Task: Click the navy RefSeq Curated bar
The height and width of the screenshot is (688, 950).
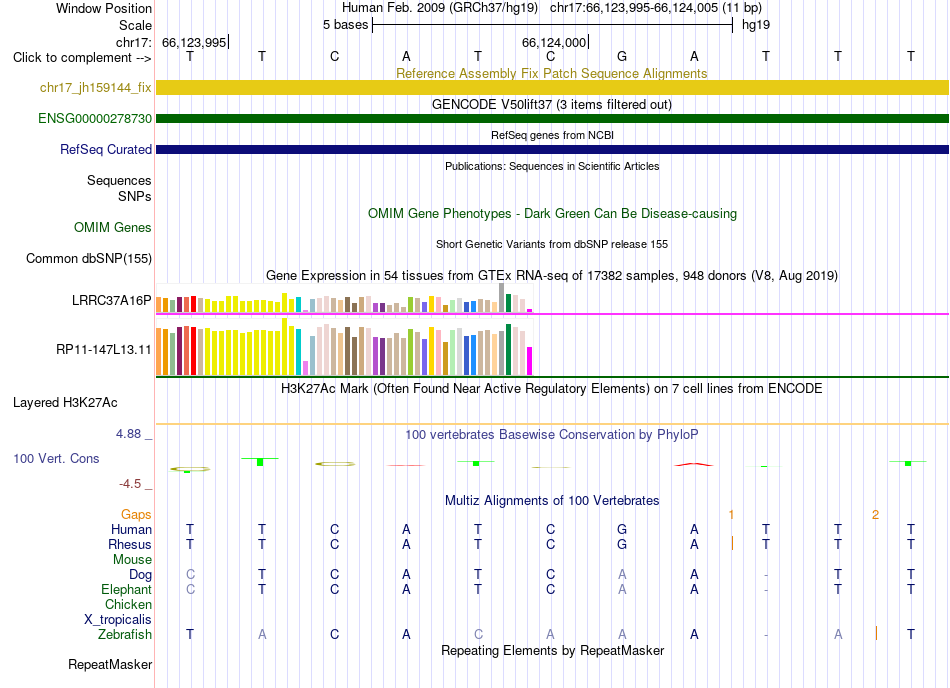Action: [552, 149]
